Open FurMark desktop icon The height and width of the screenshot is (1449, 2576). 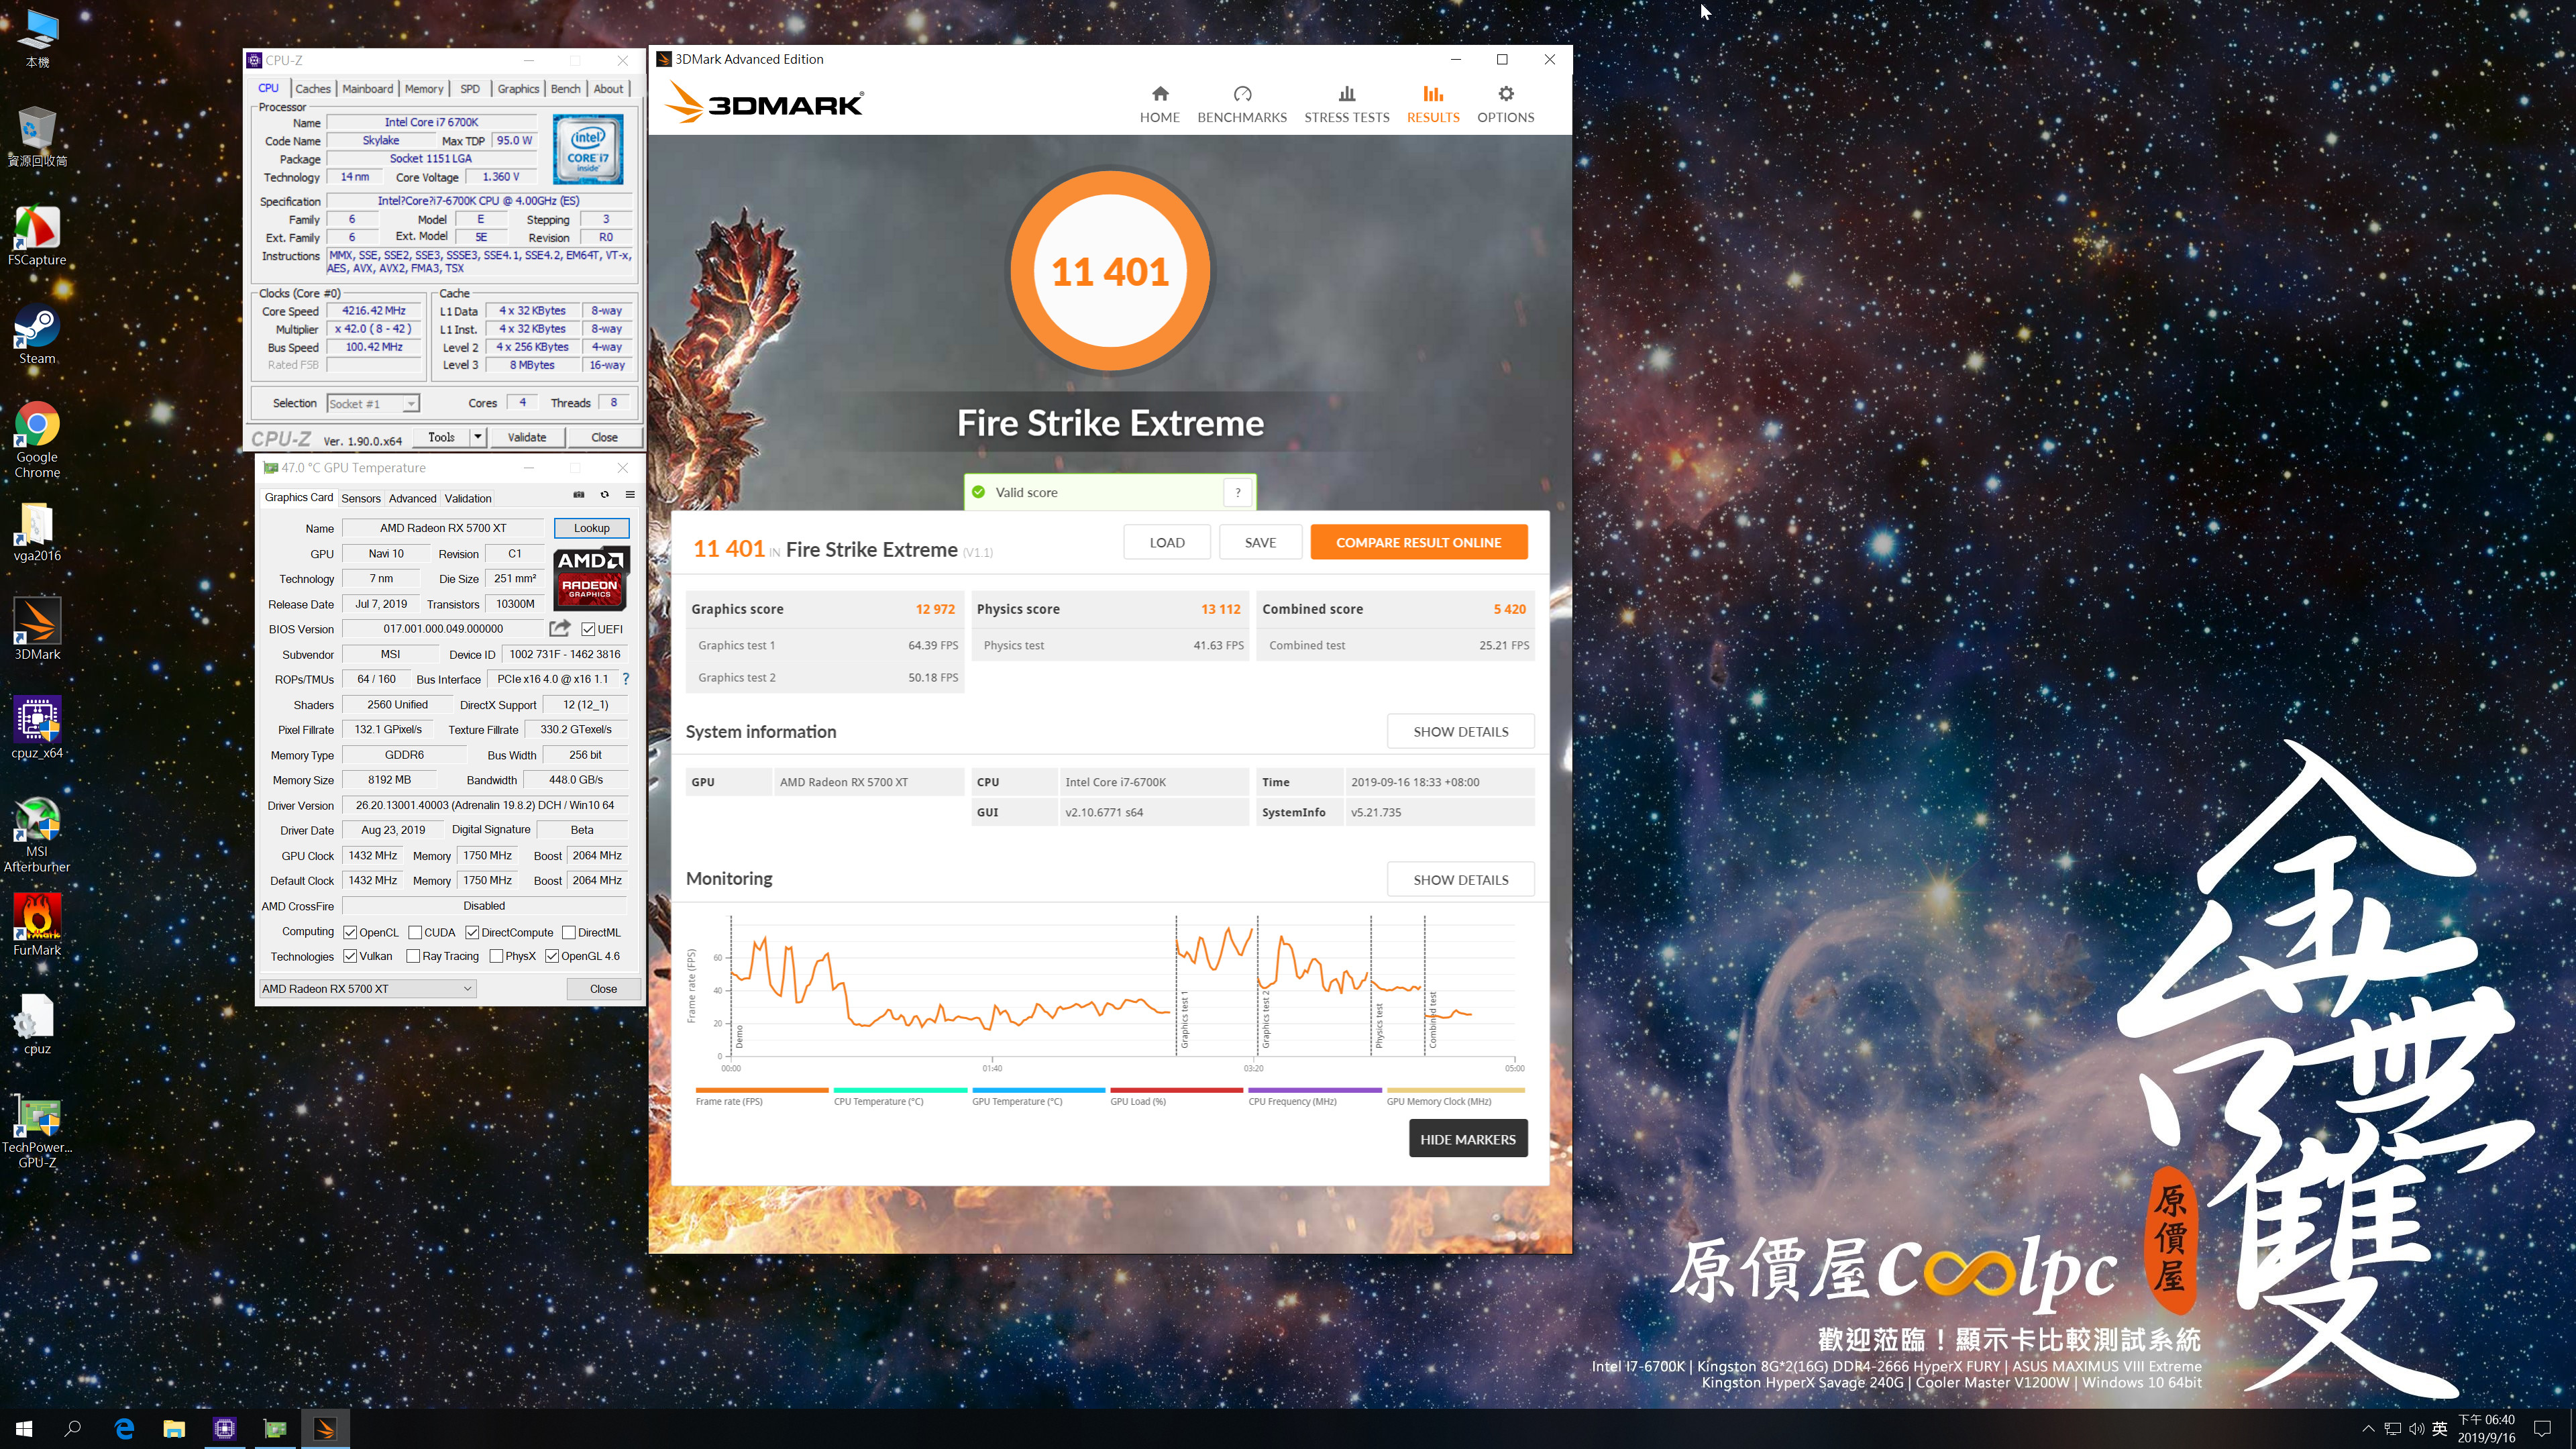click(37, 925)
